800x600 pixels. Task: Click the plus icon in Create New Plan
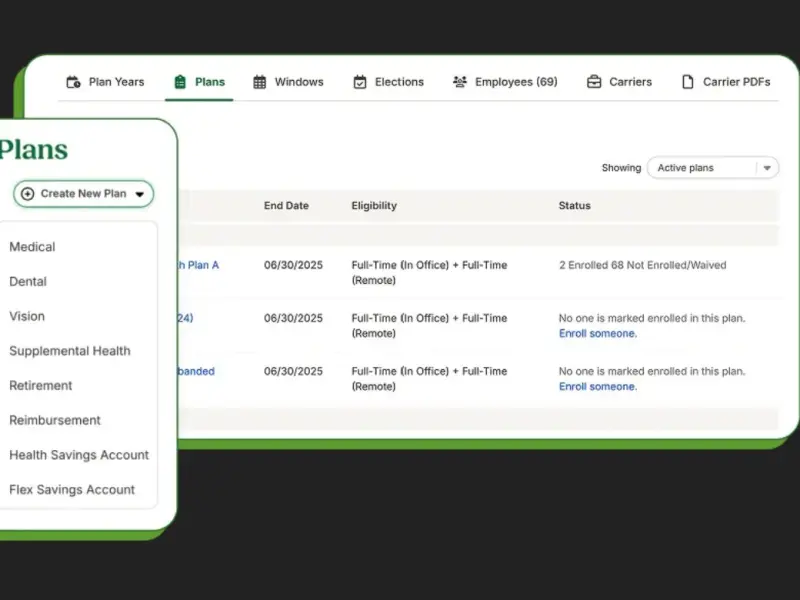[28, 194]
